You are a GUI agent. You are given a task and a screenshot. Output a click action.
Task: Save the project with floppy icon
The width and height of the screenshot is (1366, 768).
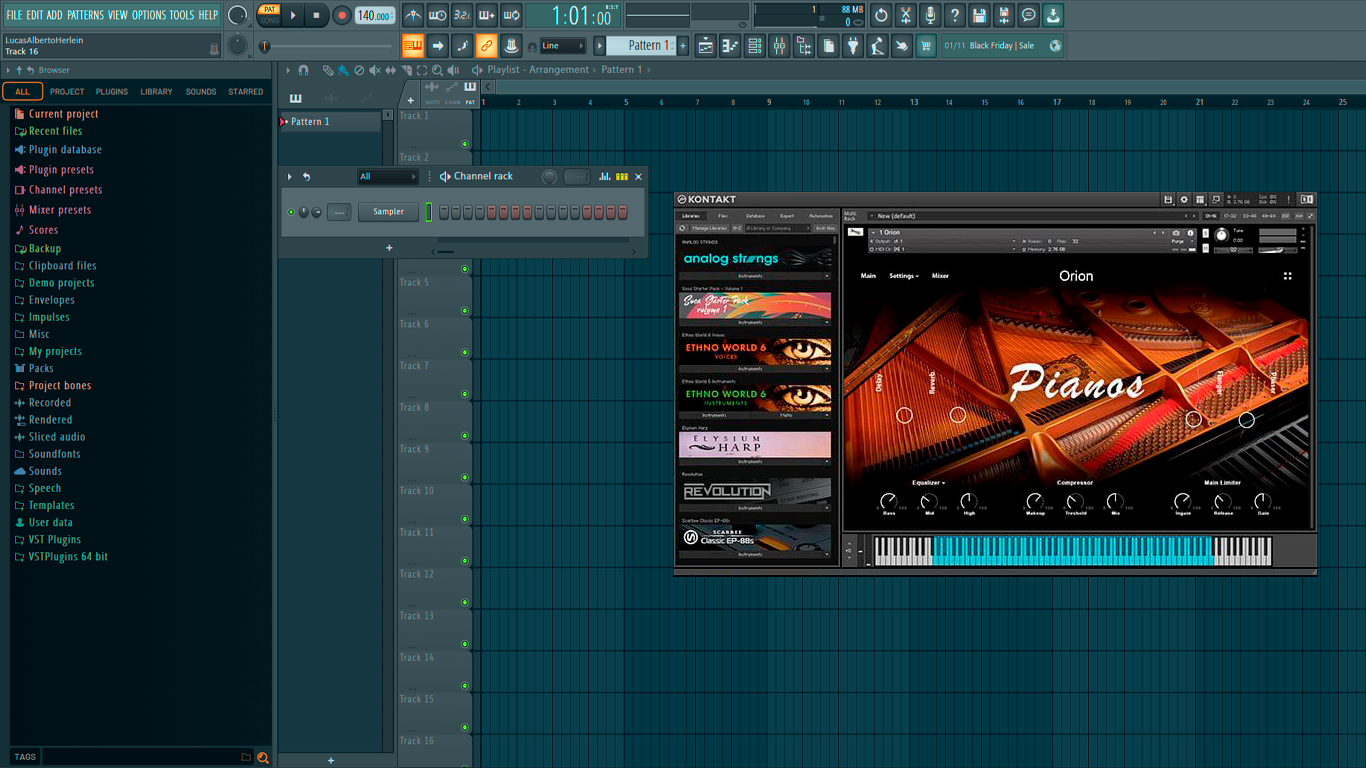(979, 15)
